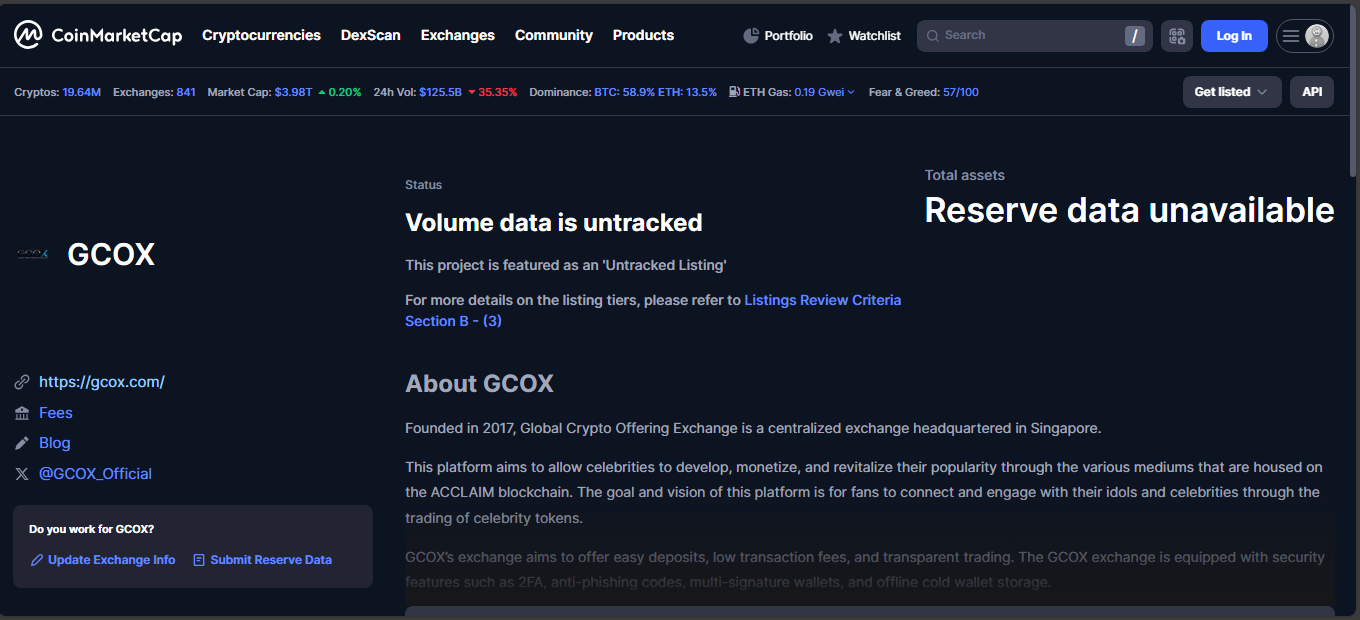
Task: Click the X (Twitter) @GCOX_Official handle
Action: 95,474
